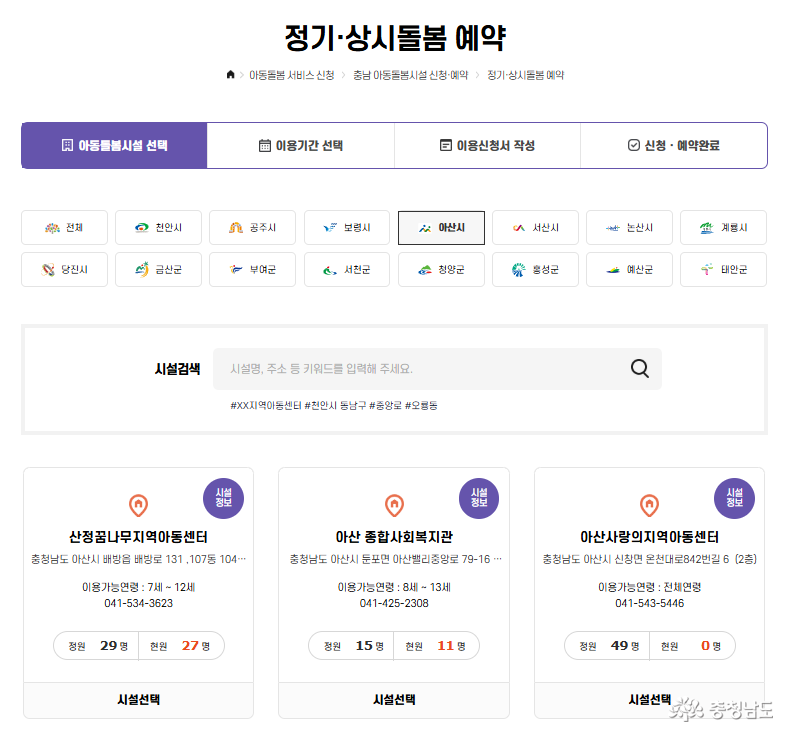Filter facilities by 당진시
789x733 pixels.
[x=64, y=270]
